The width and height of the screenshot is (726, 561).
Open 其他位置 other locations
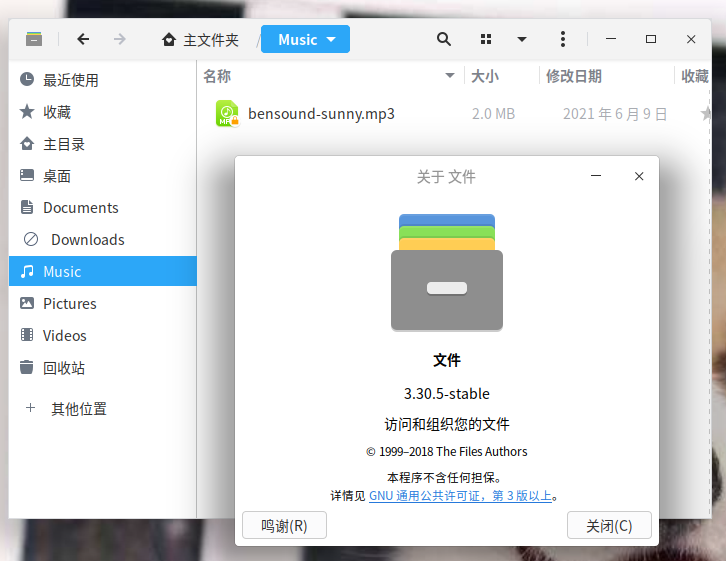[x=102, y=409]
